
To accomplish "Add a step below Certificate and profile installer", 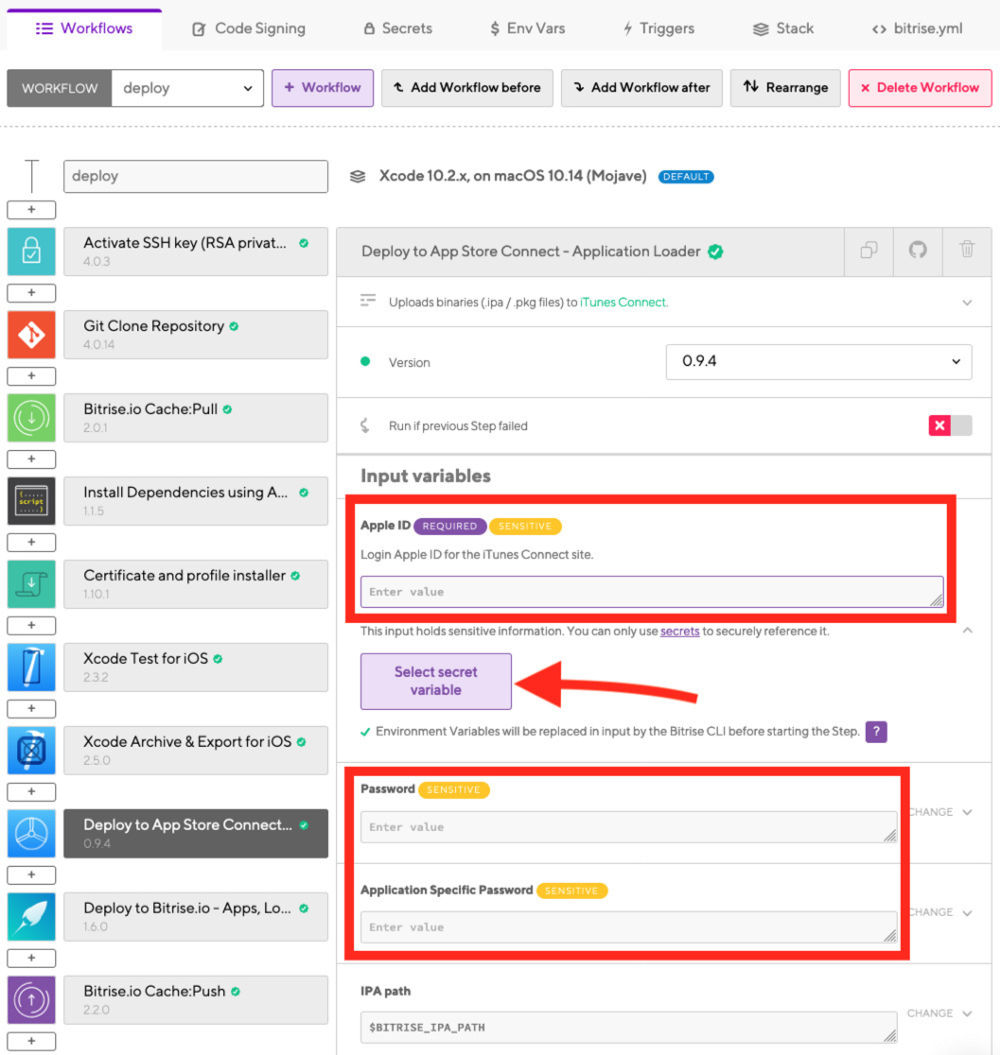I will [x=31, y=626].
